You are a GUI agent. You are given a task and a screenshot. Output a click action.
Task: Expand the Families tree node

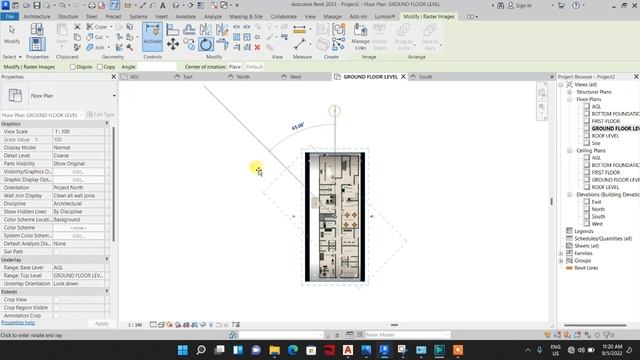561,253
